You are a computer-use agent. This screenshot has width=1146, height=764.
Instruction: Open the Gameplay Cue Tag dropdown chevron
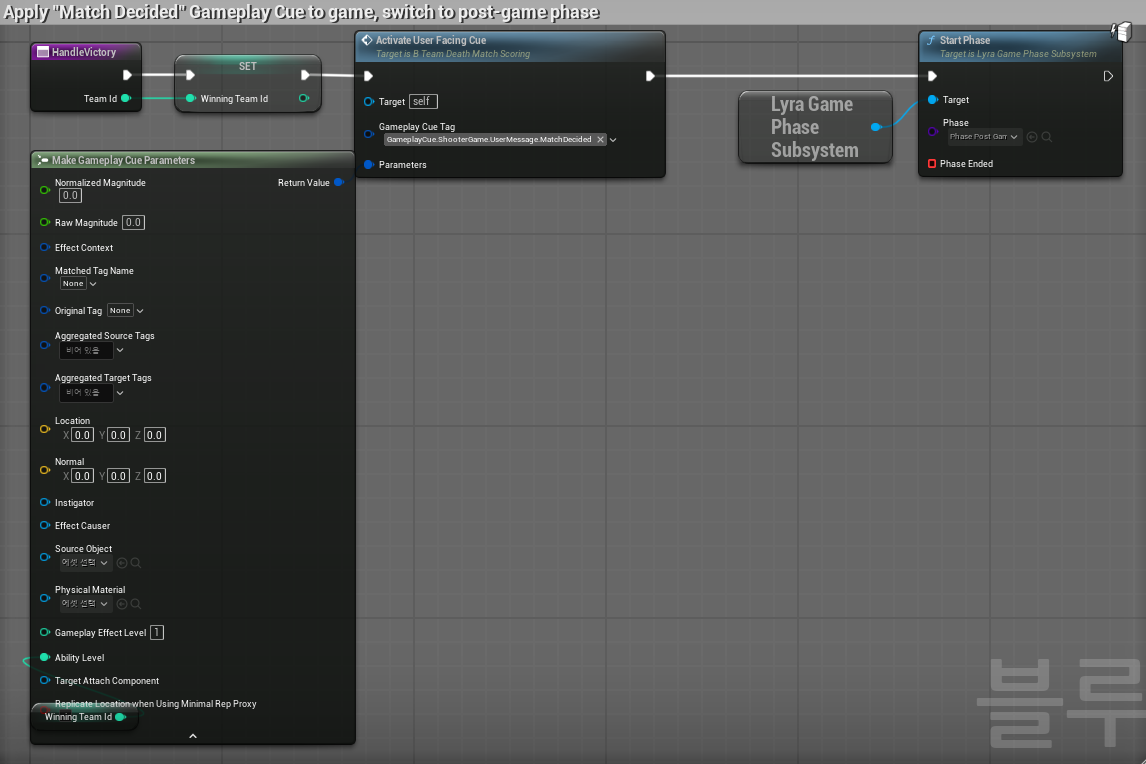[613, 140]
